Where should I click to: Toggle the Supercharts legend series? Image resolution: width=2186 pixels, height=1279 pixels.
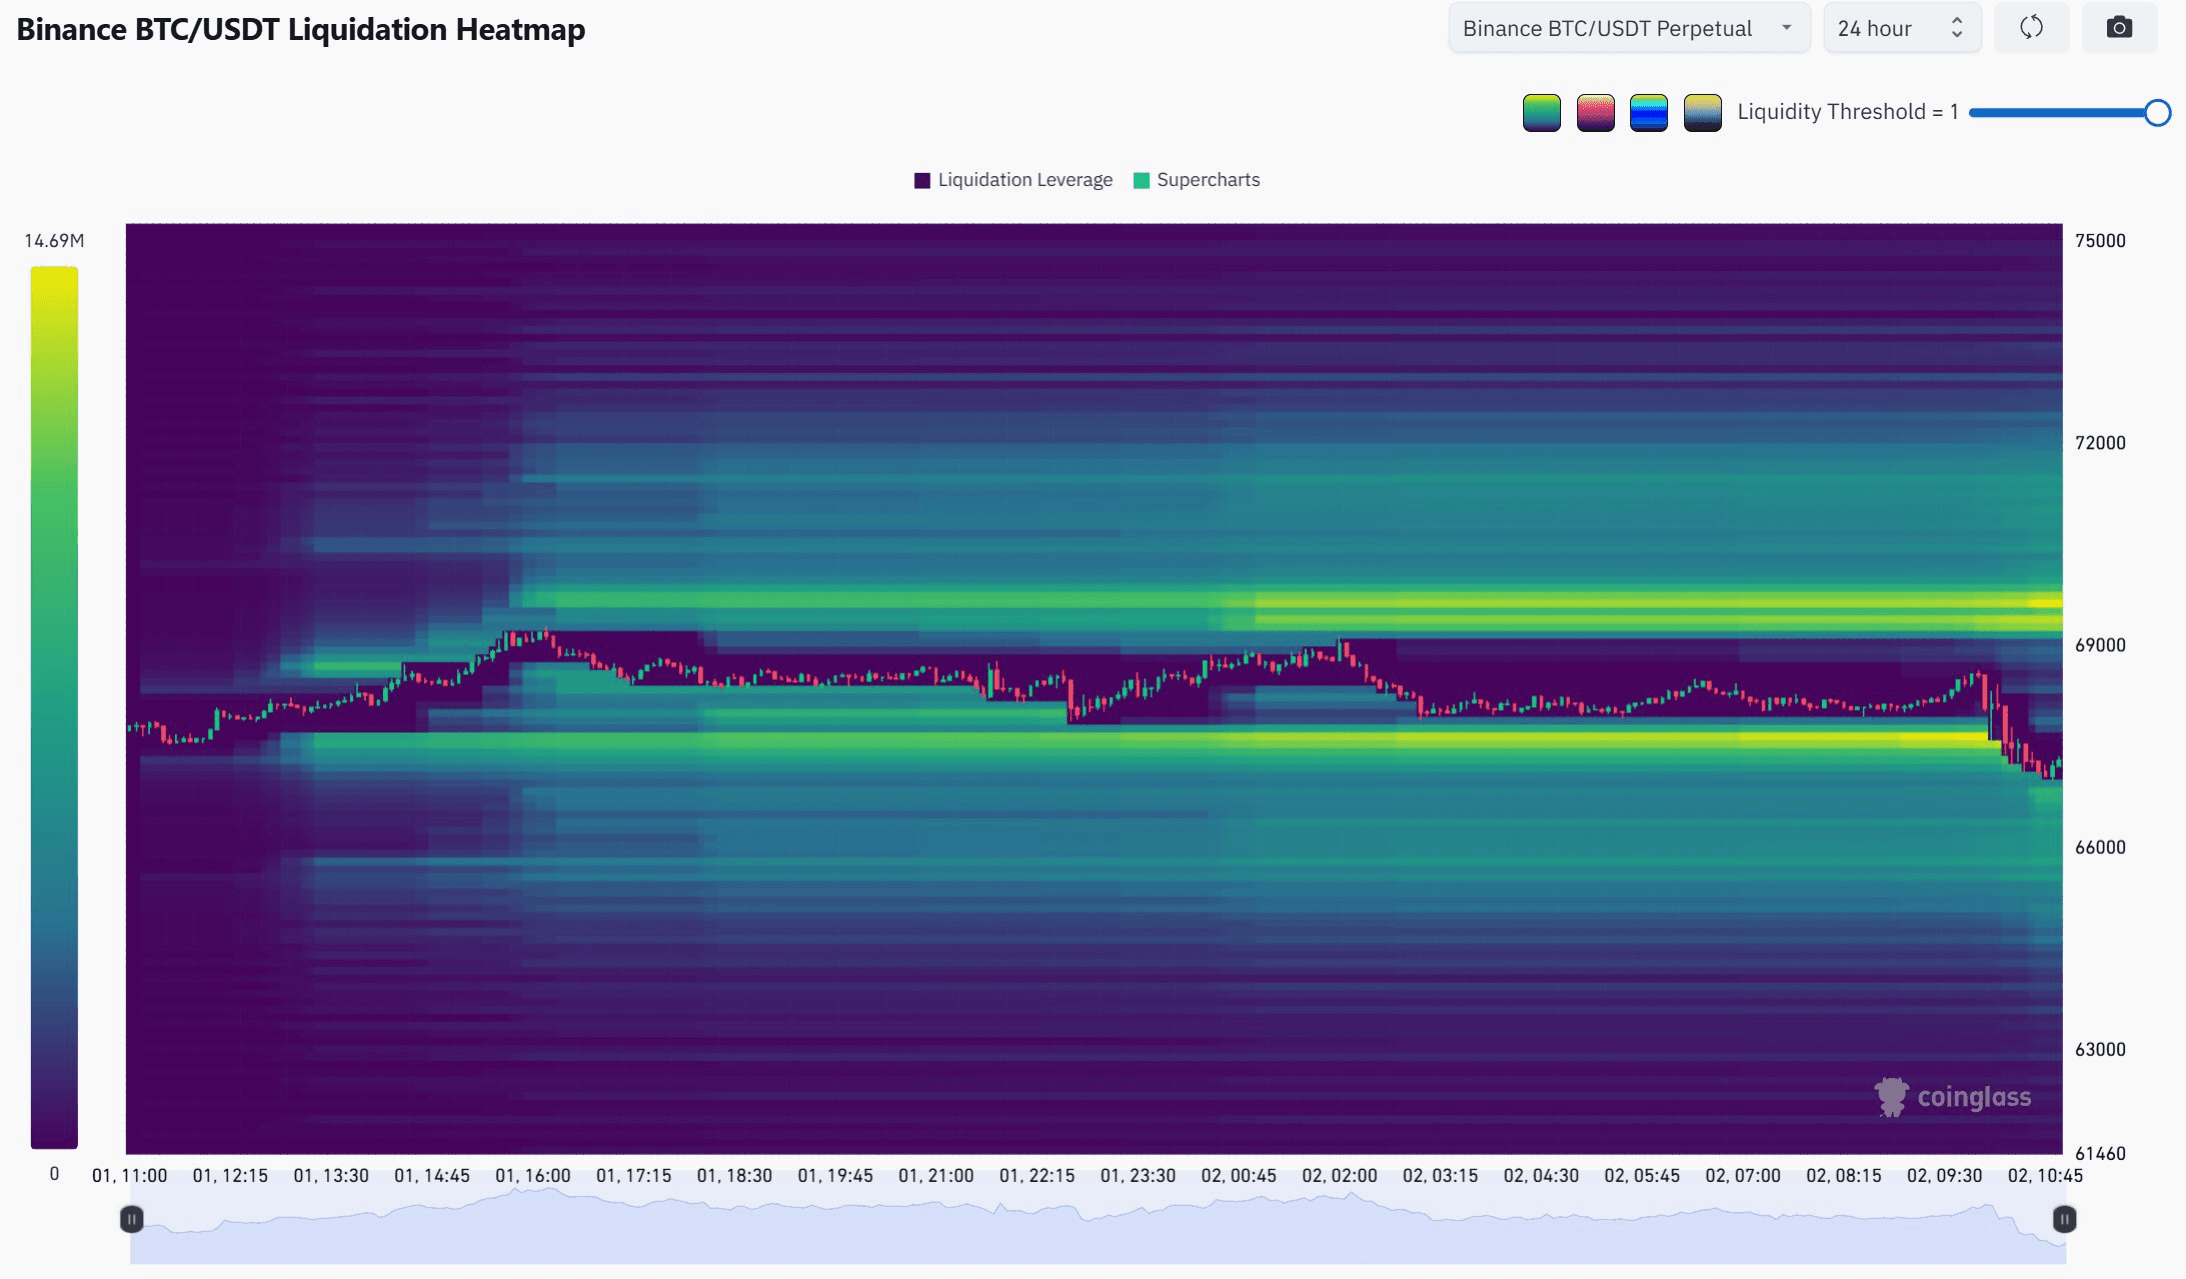pyautogui.click(x=1207, y=180)
